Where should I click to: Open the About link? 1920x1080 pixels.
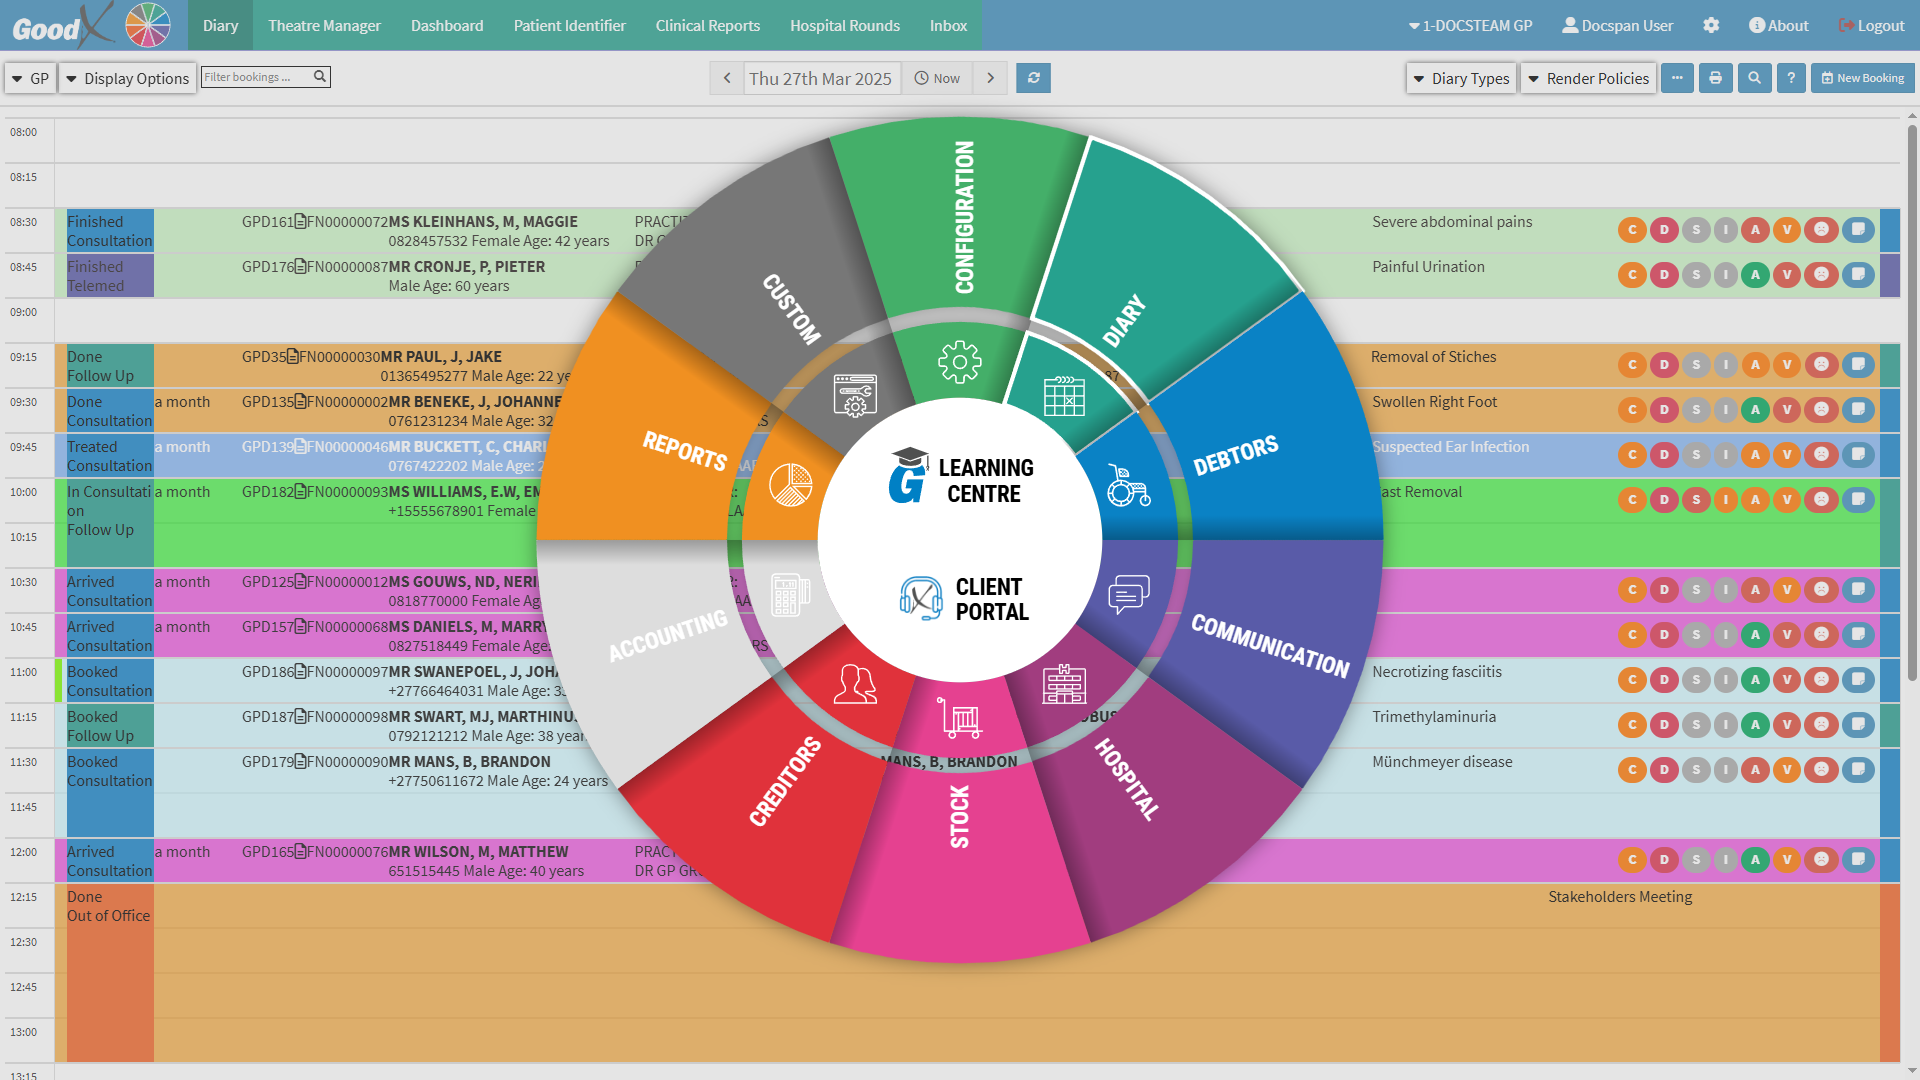click(x=1778, y=25)
